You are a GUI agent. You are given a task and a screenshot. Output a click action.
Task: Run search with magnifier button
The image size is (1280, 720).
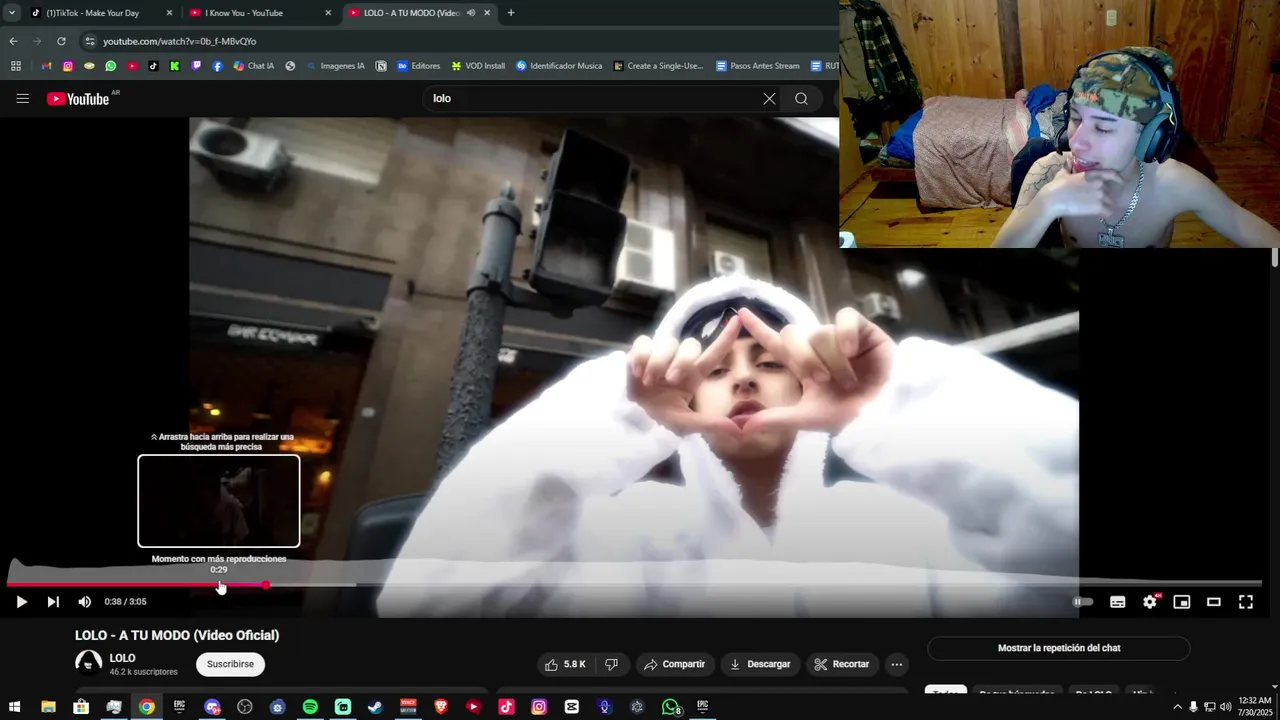(x=801, y=98)
